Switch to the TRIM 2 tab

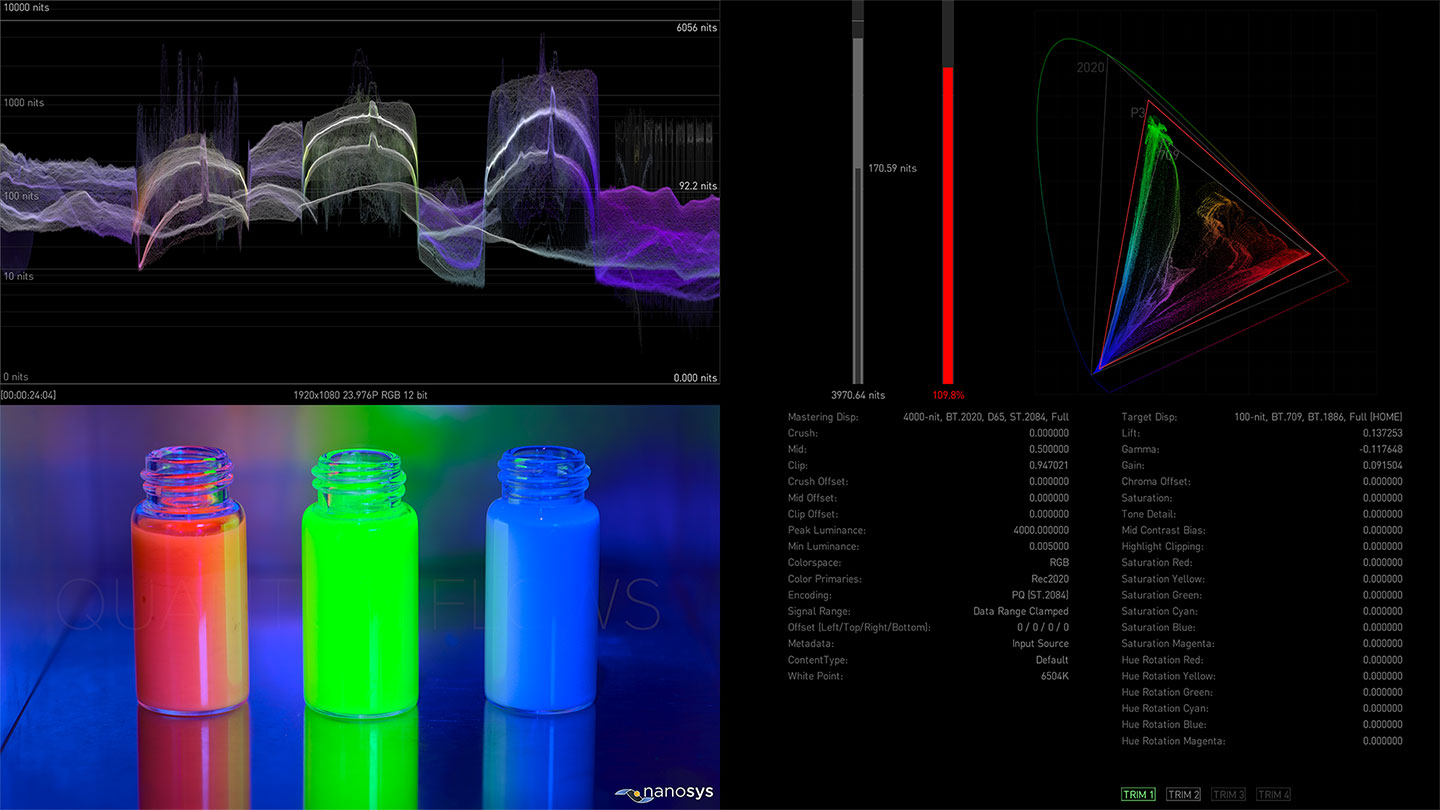click(1183, 794)
